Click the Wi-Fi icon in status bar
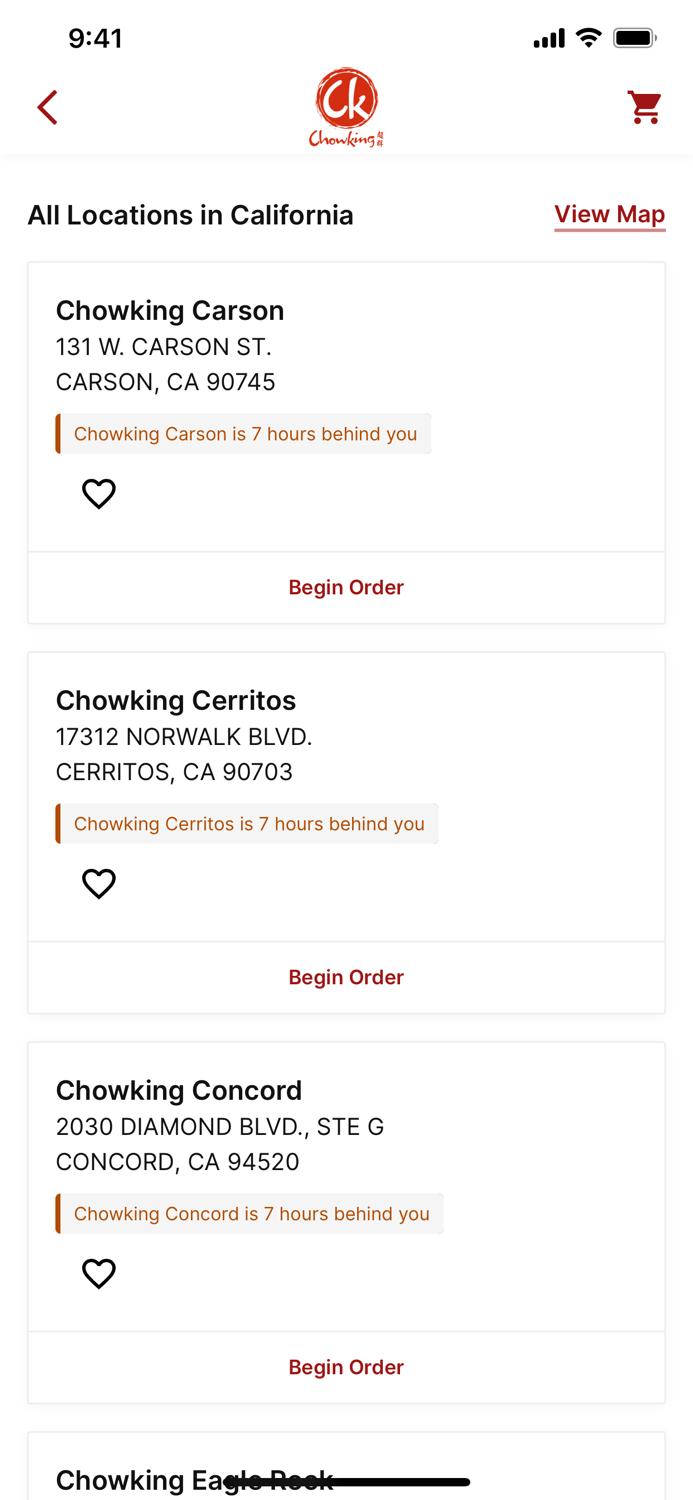The height and width of the screenshot is (1500, 693). [x=588, y=37]
